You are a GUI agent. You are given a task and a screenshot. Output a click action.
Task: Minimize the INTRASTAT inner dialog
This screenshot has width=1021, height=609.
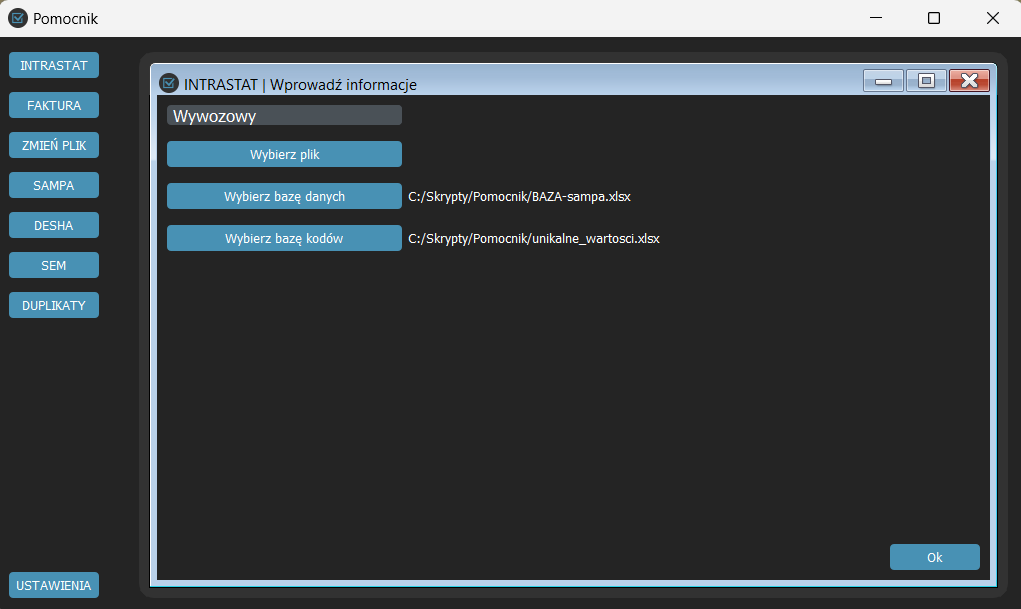(883, 81)
